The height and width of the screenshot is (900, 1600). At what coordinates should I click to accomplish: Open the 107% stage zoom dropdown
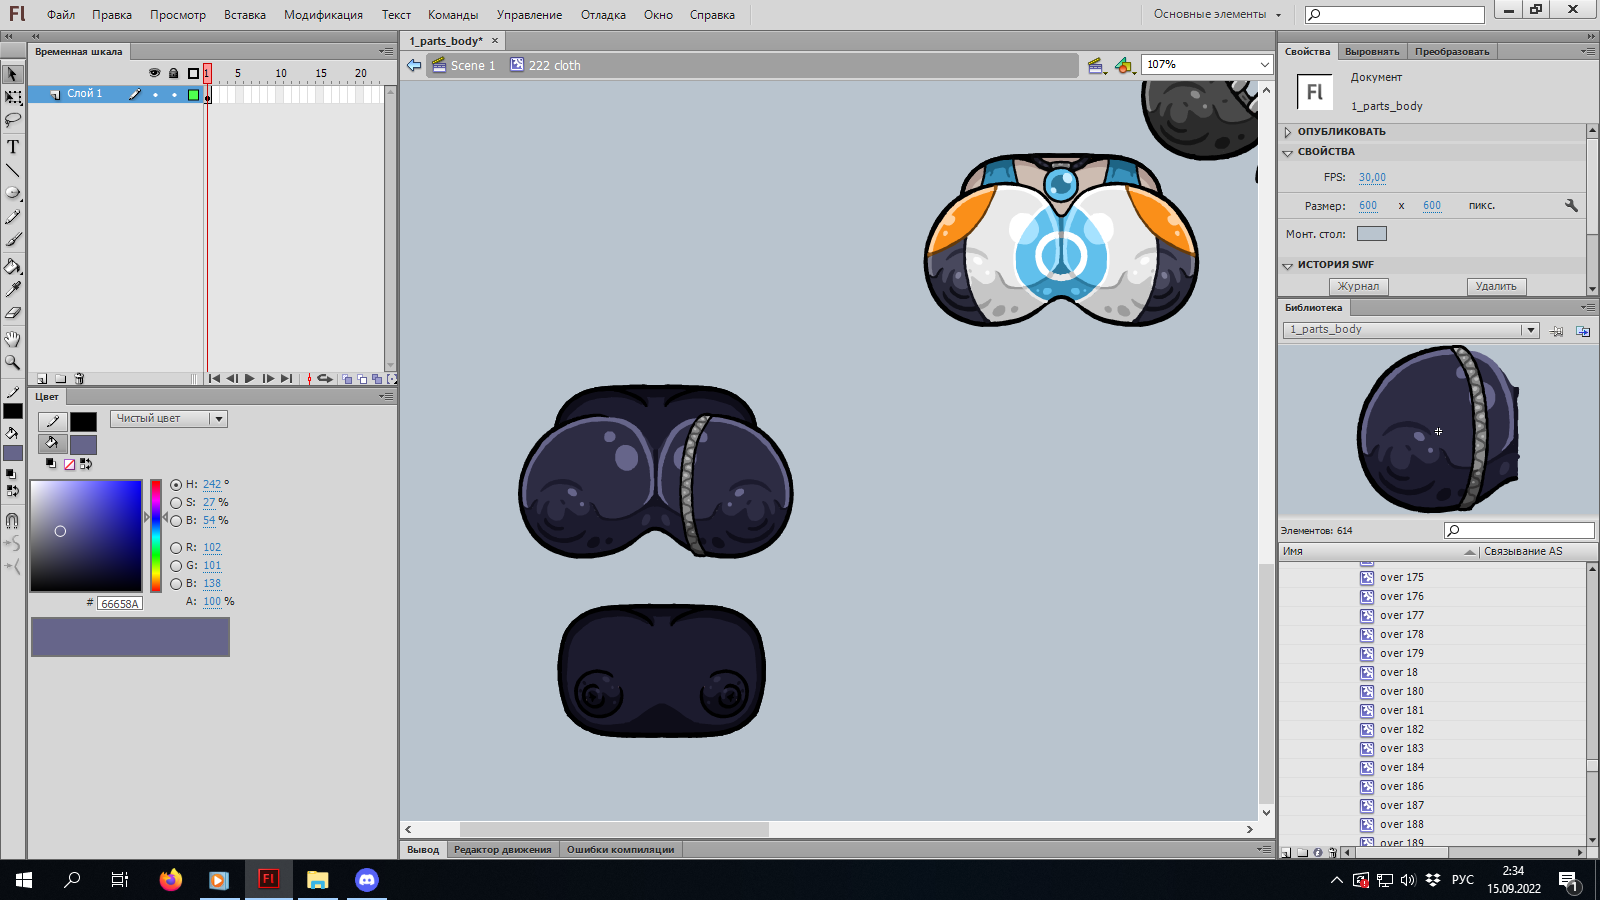pyautogui.click(x=1264, y=65)
